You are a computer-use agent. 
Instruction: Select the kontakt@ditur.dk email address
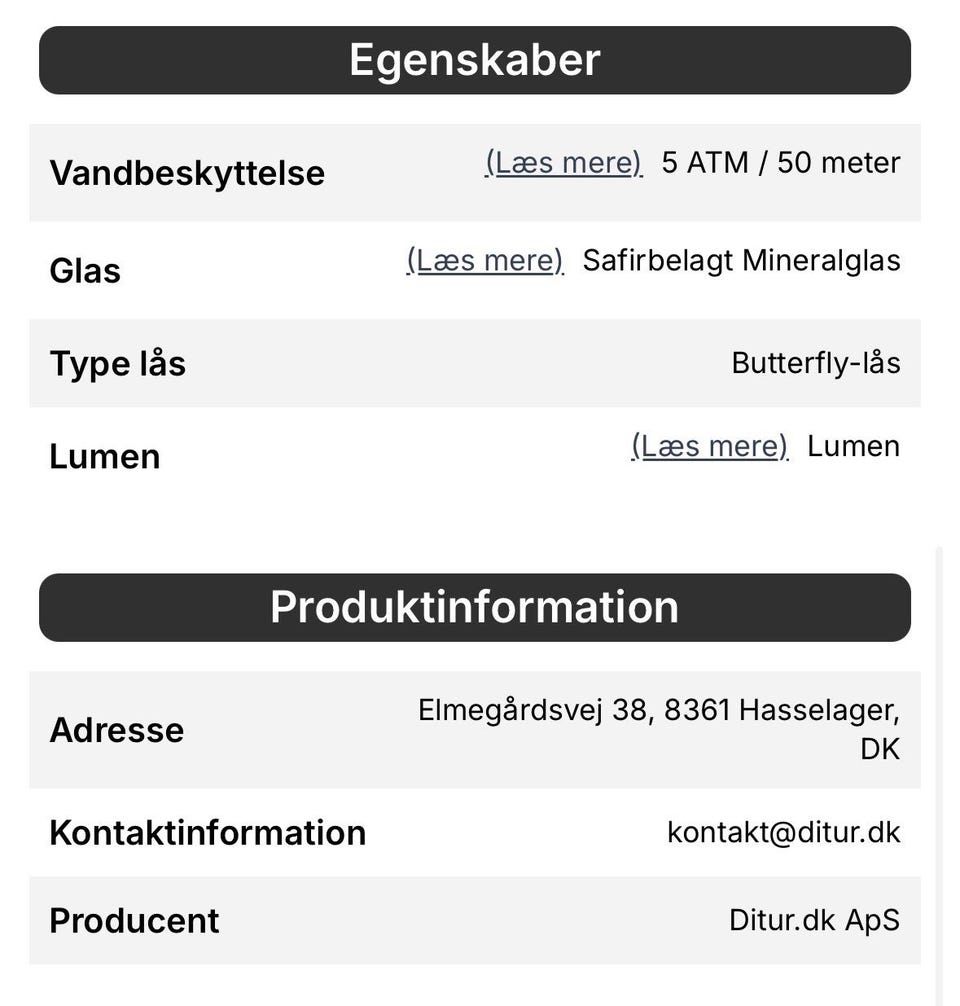[x=784, y=833]
